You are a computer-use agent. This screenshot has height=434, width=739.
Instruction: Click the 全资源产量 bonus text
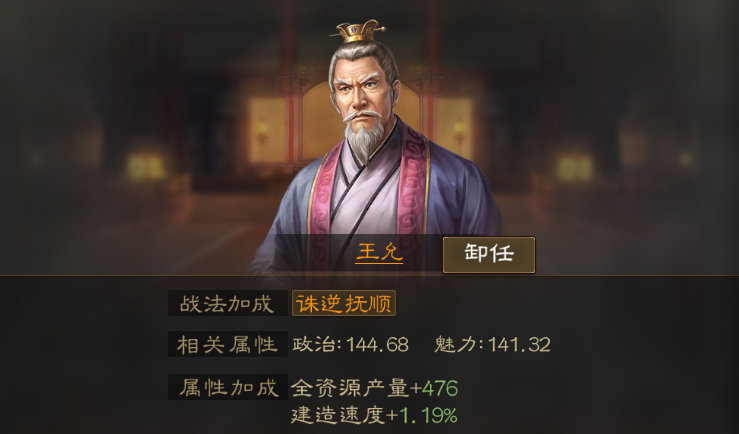(x=350, y=388)
